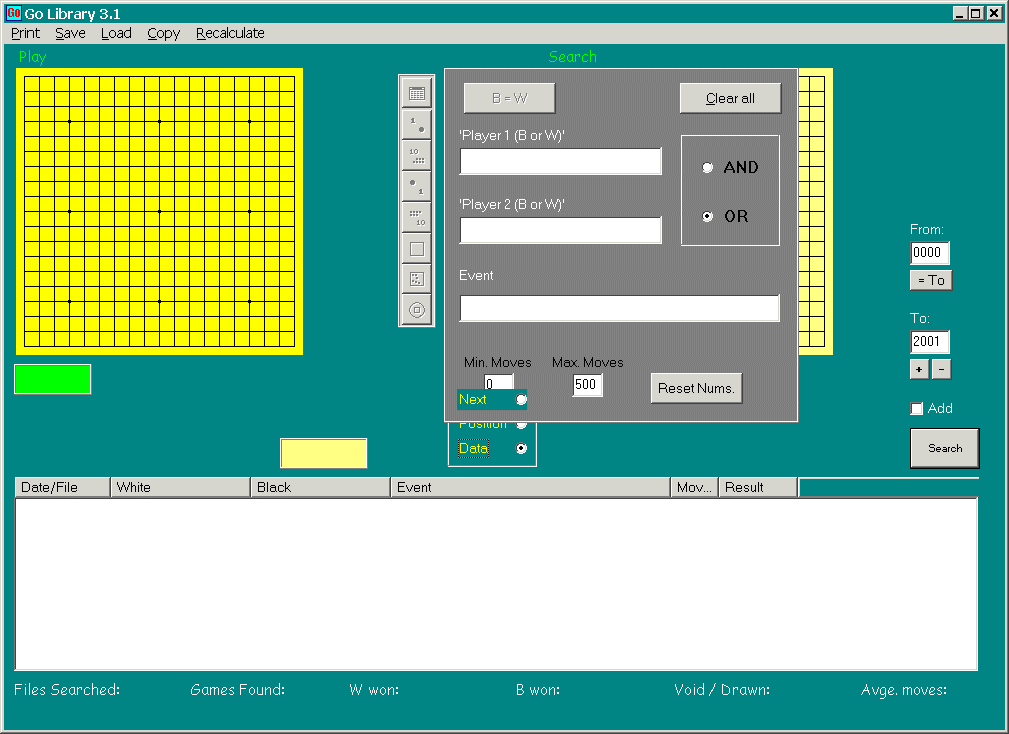This screenshot has width=1009, height=734.
Task: Click the Date/File column header
Action: click(62, 488)
